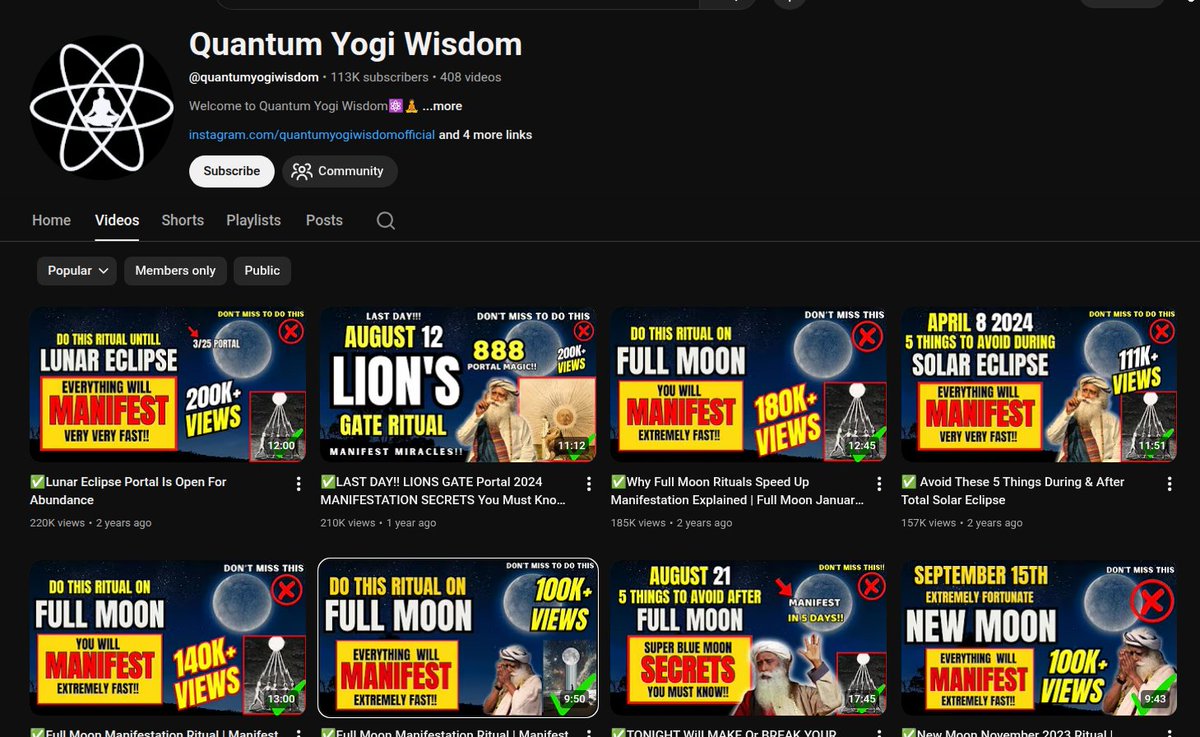This screenshot has height=737, width=1200.
Task: Click the '185K views • 2 years ago' text
Action: click(671, 523)
